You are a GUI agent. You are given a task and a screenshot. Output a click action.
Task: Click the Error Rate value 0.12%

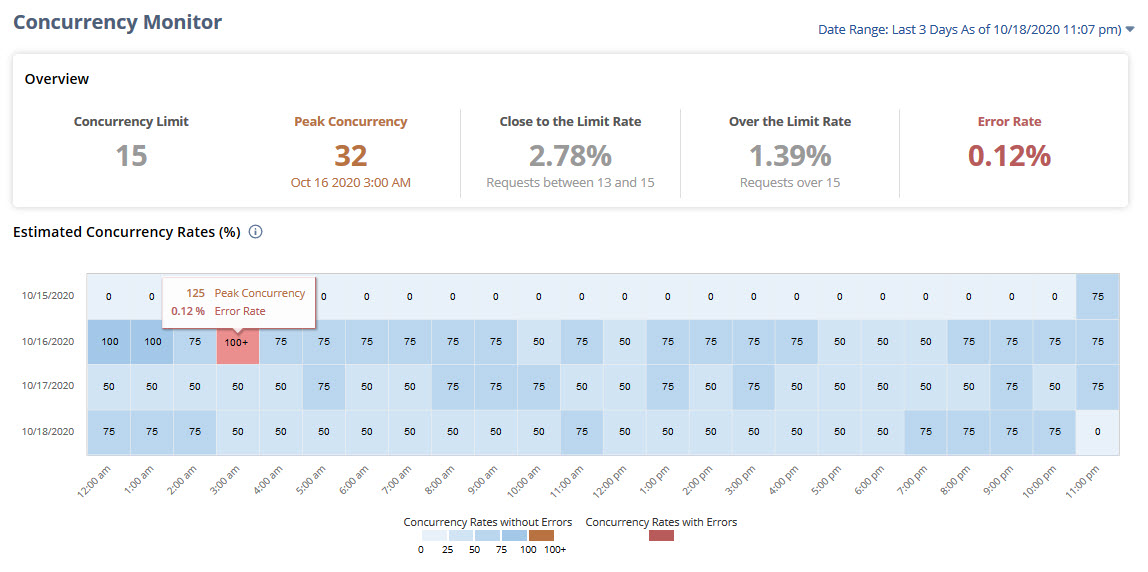point(1010,155)
